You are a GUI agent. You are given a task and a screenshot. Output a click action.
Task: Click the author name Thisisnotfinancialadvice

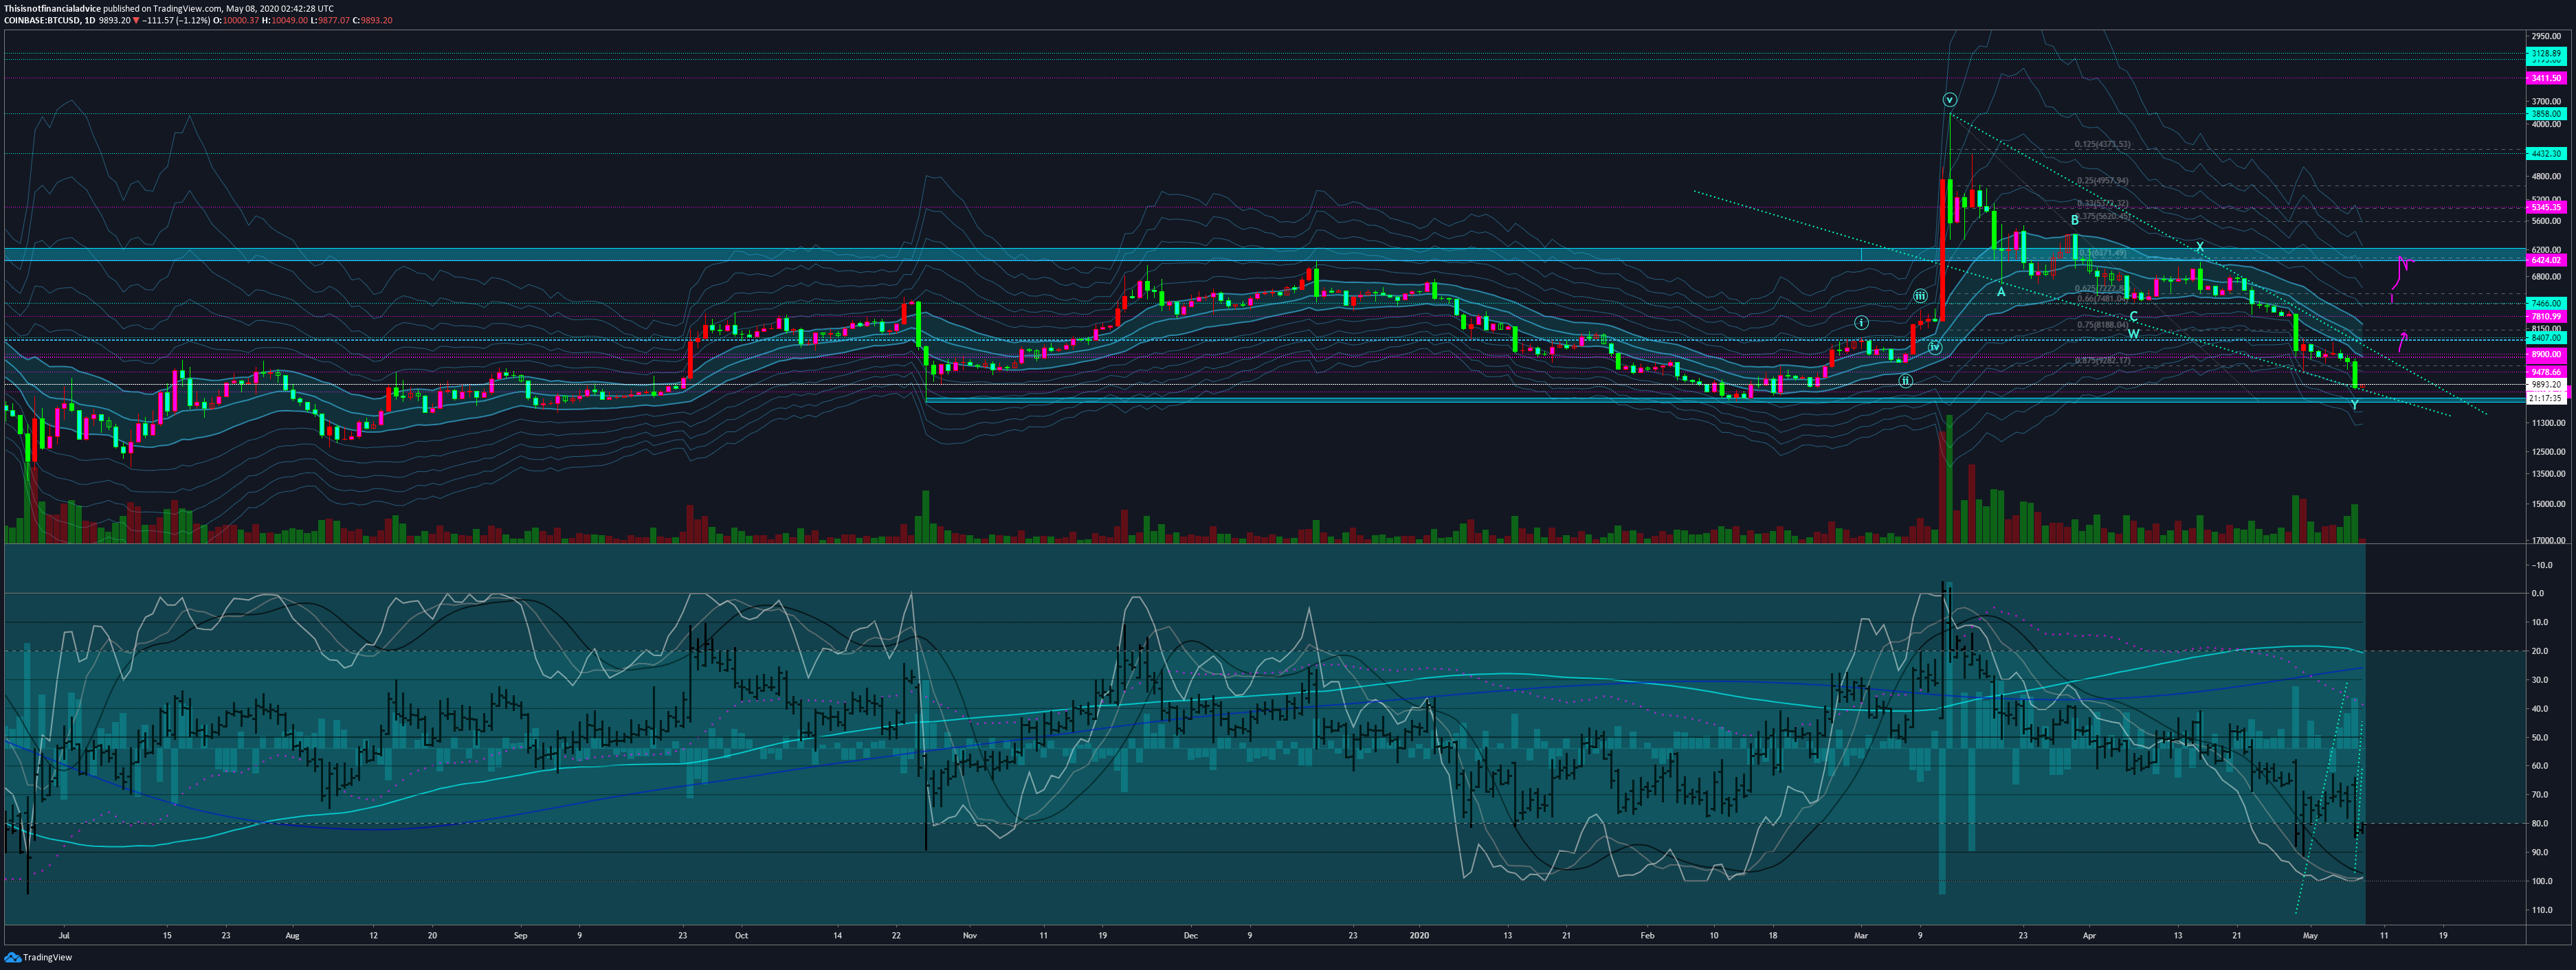(x=52, y=8)
